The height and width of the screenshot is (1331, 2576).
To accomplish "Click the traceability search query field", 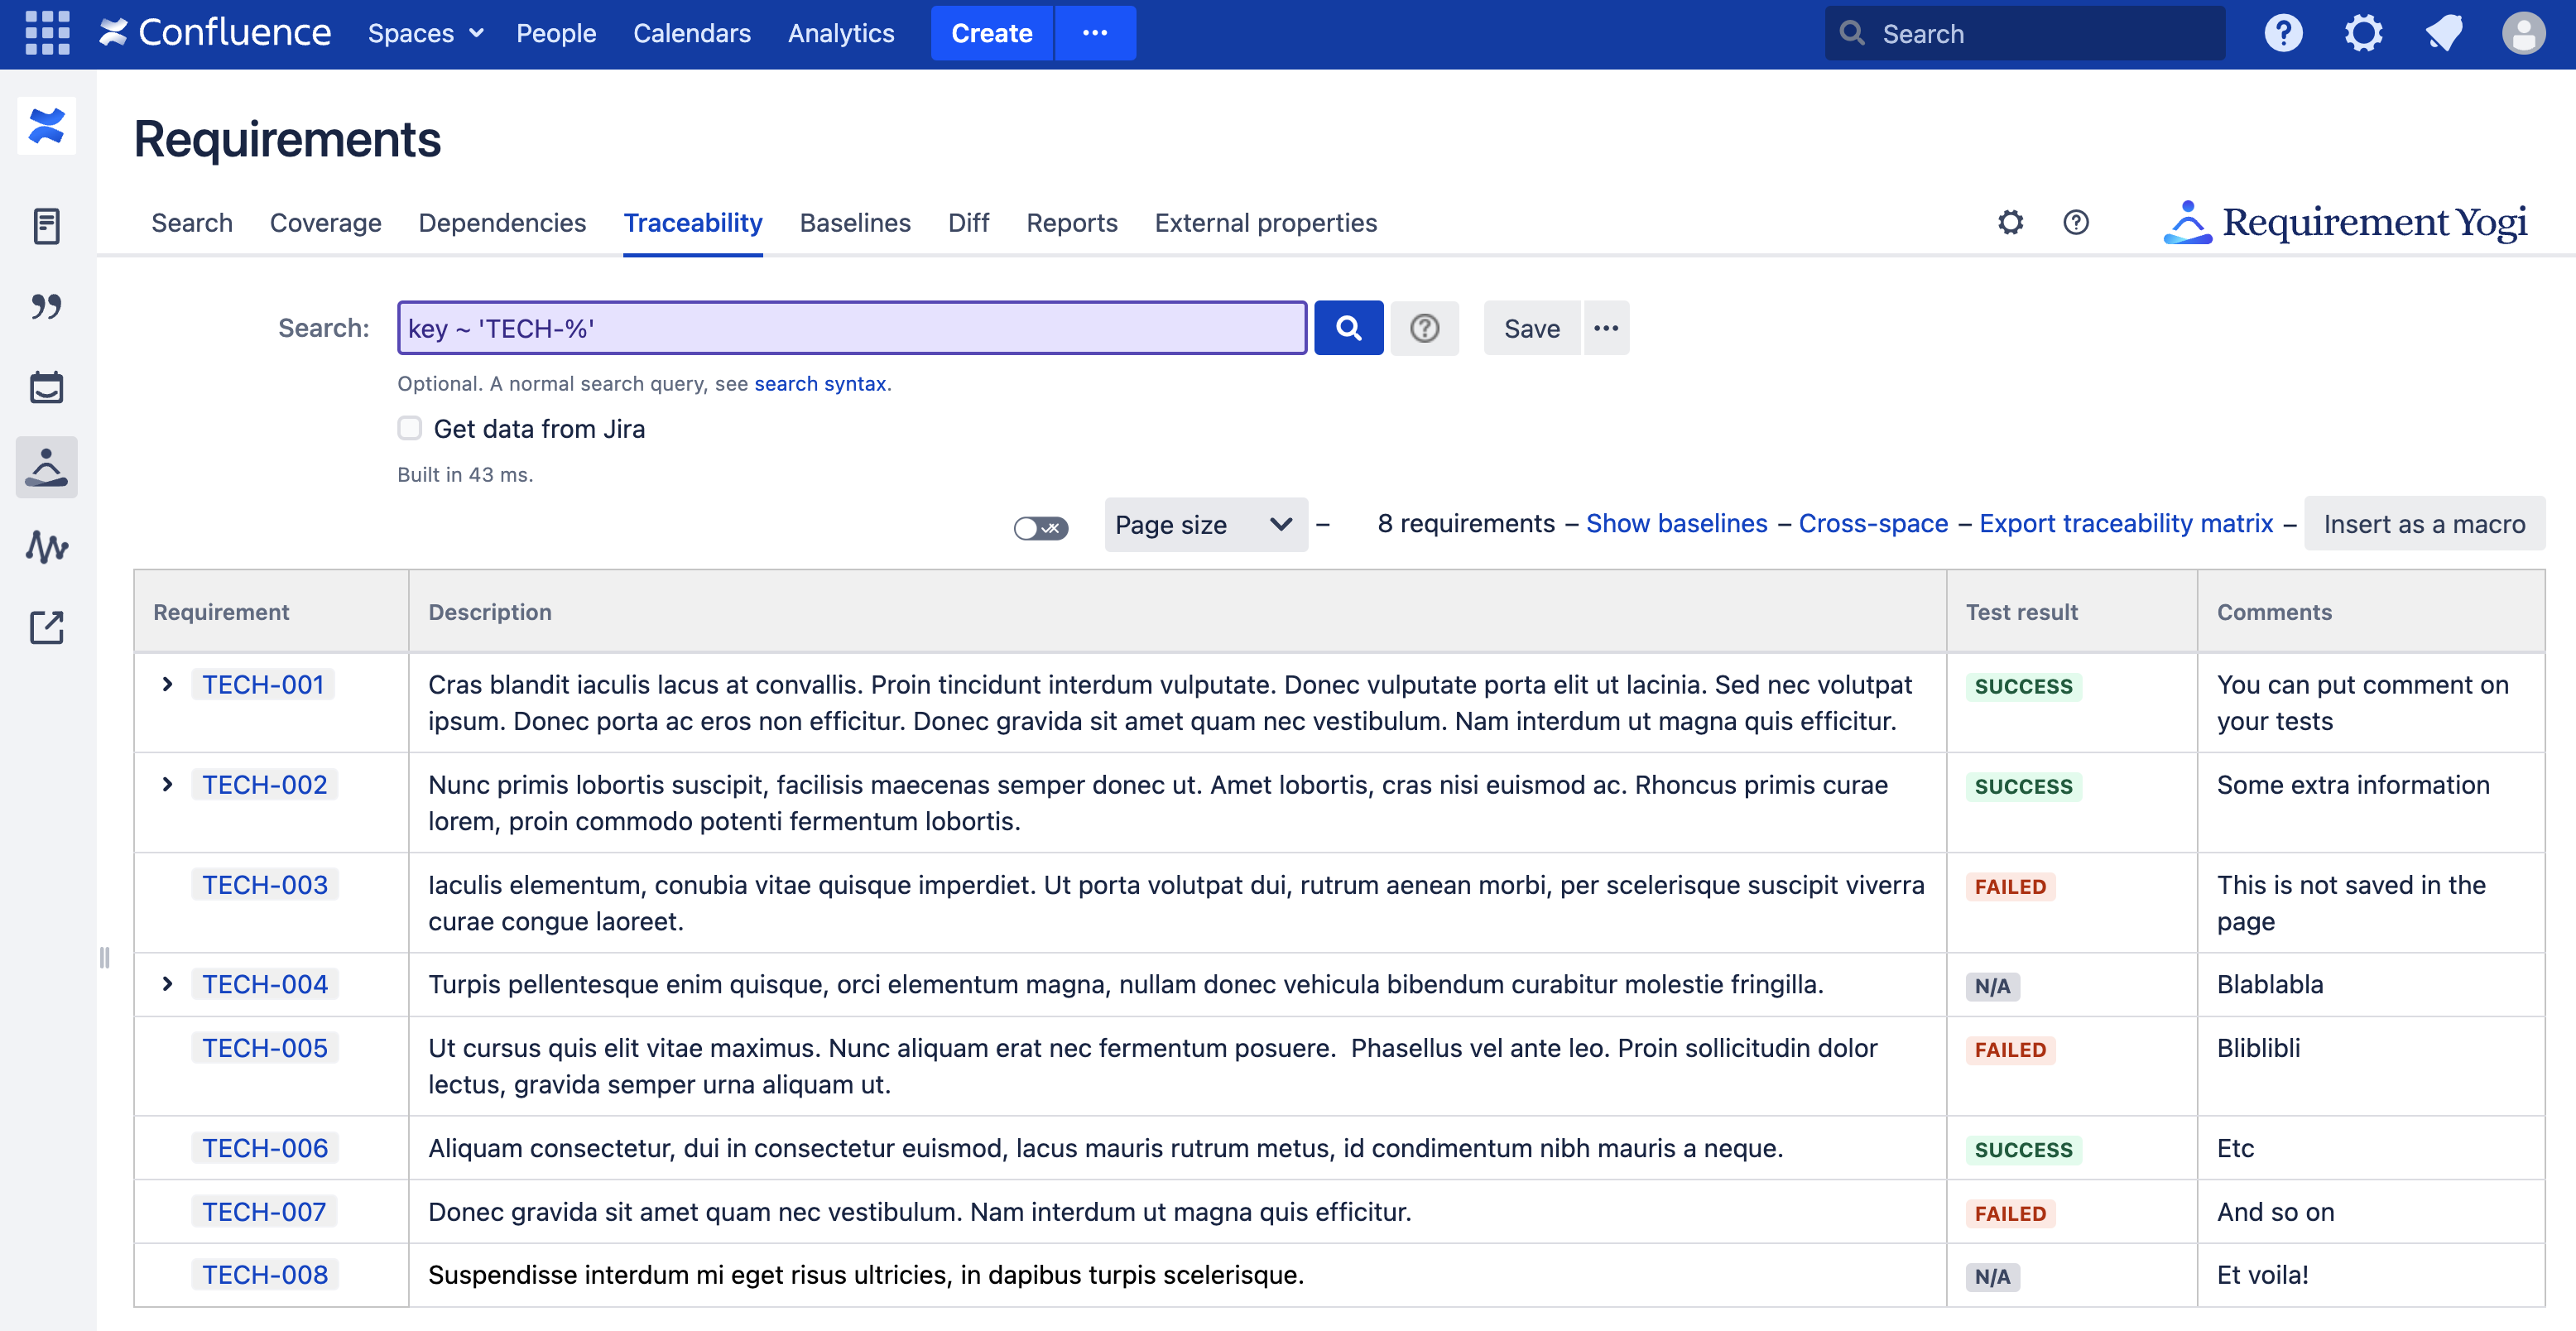I will [851, 328].
